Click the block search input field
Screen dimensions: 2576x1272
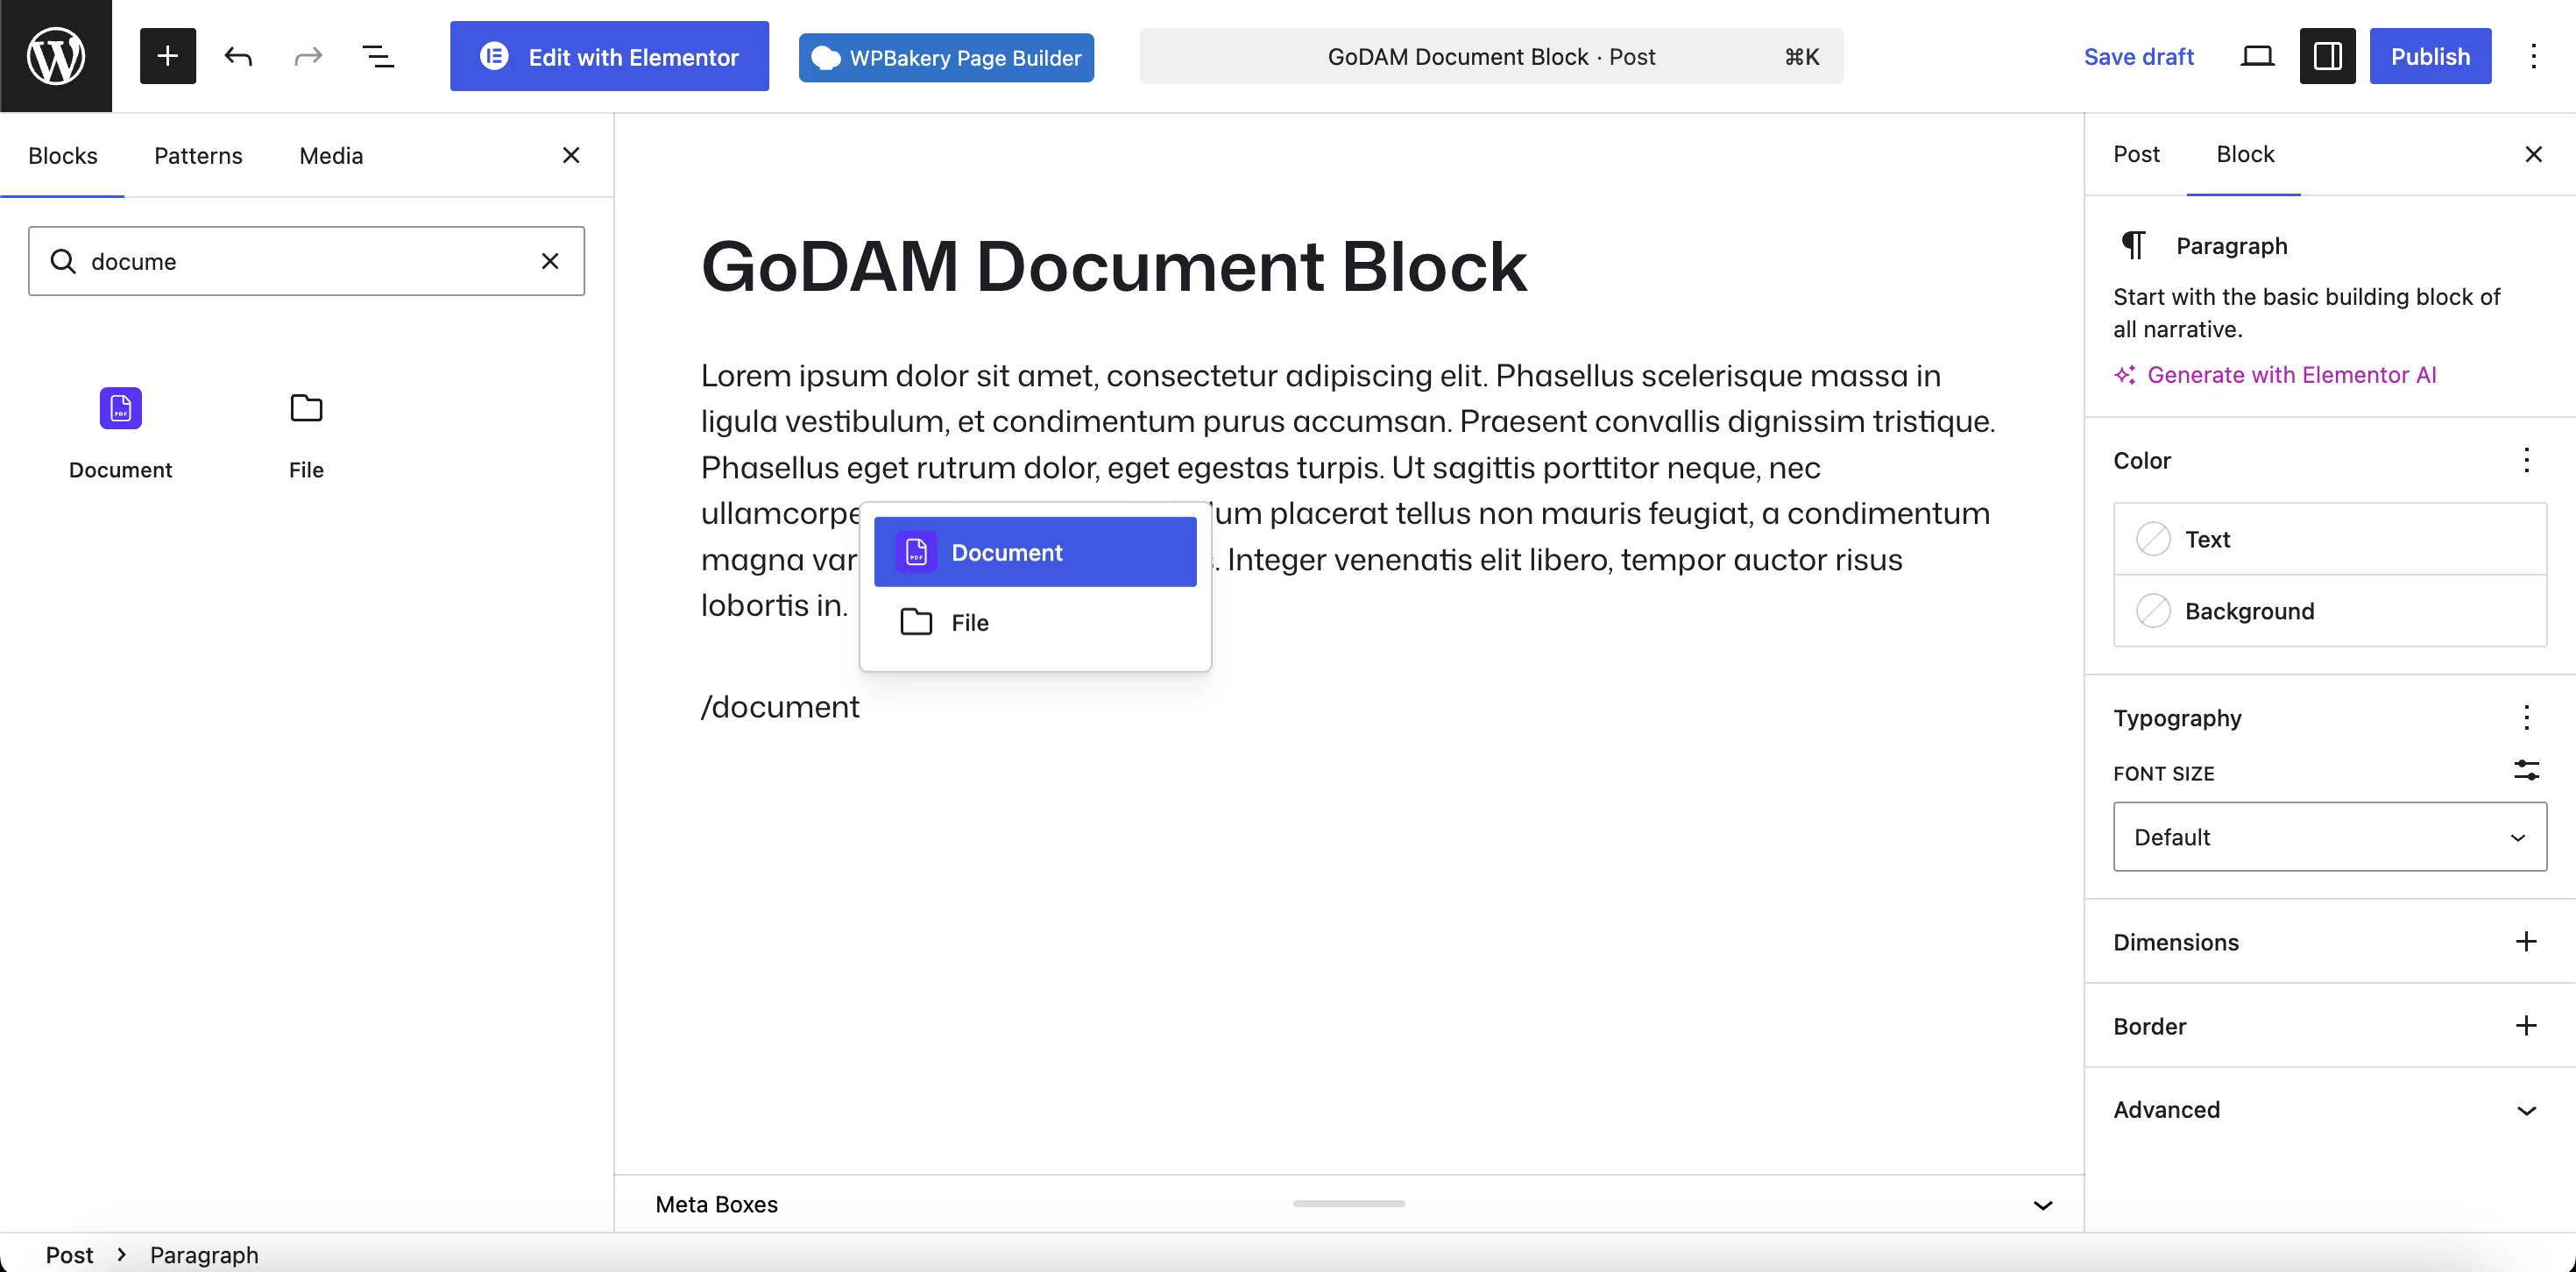coord(306,261)
